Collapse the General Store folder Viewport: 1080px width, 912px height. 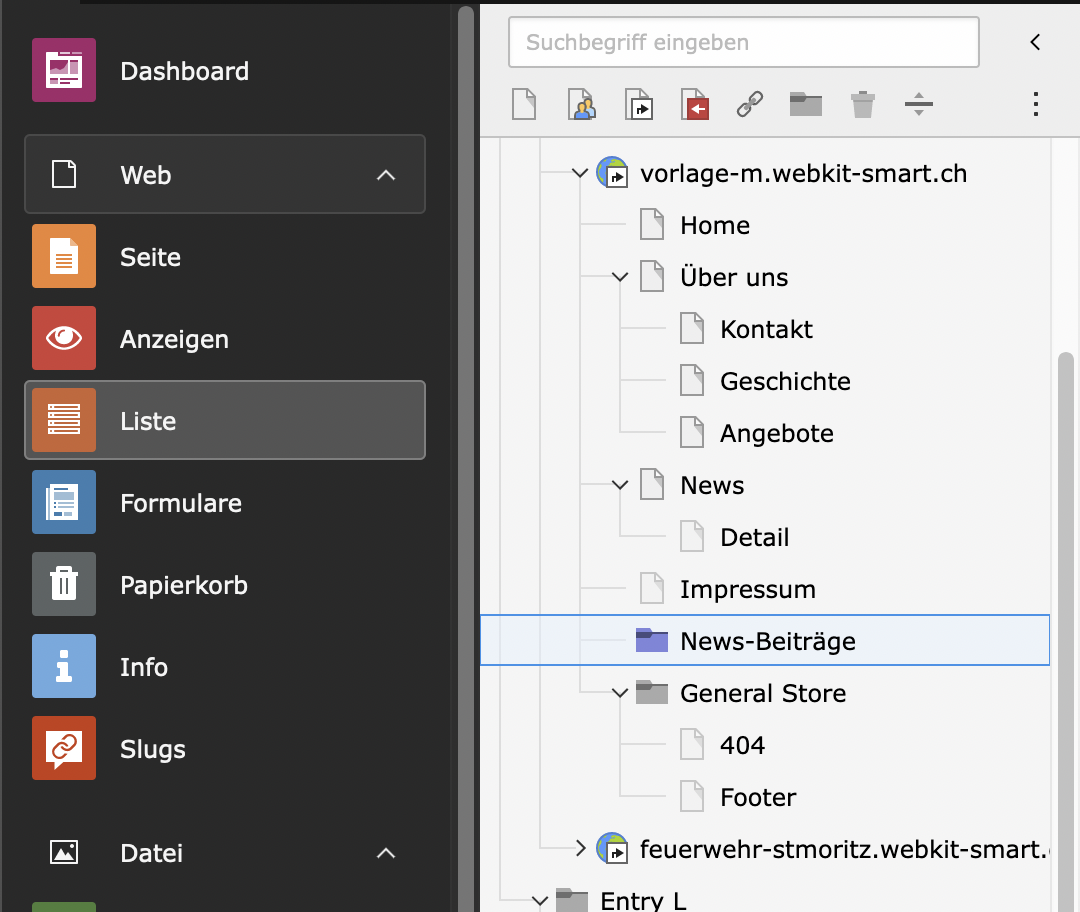[x=620, y=693]
